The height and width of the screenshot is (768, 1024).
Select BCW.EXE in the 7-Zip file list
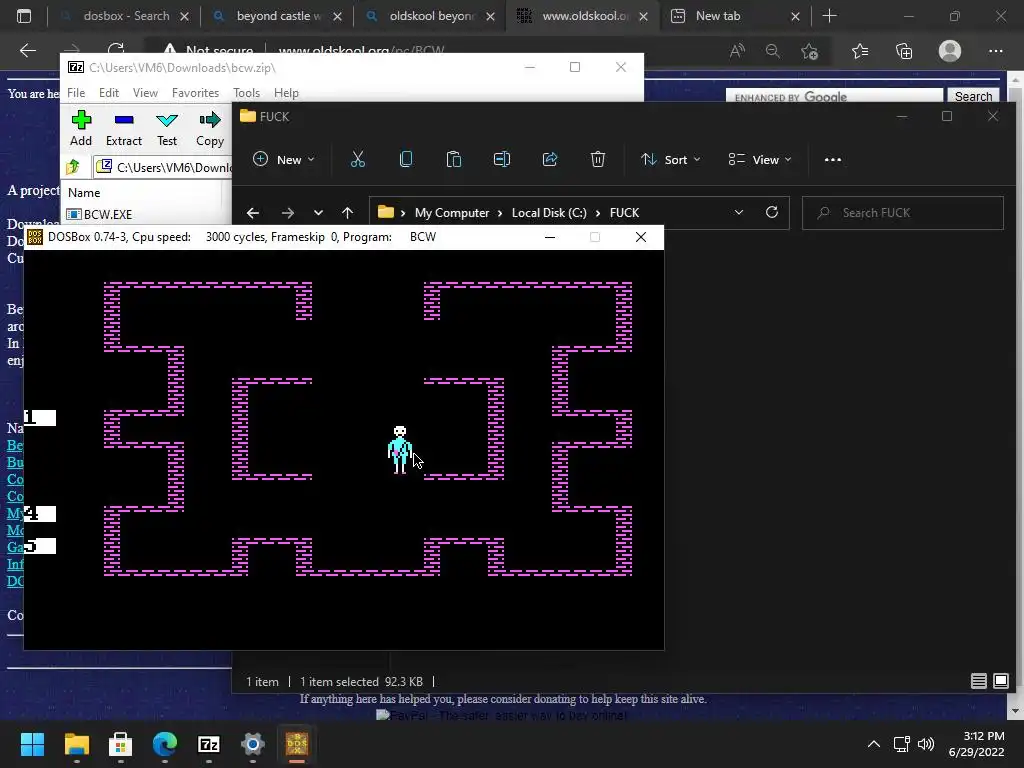(x=100, y=214)
